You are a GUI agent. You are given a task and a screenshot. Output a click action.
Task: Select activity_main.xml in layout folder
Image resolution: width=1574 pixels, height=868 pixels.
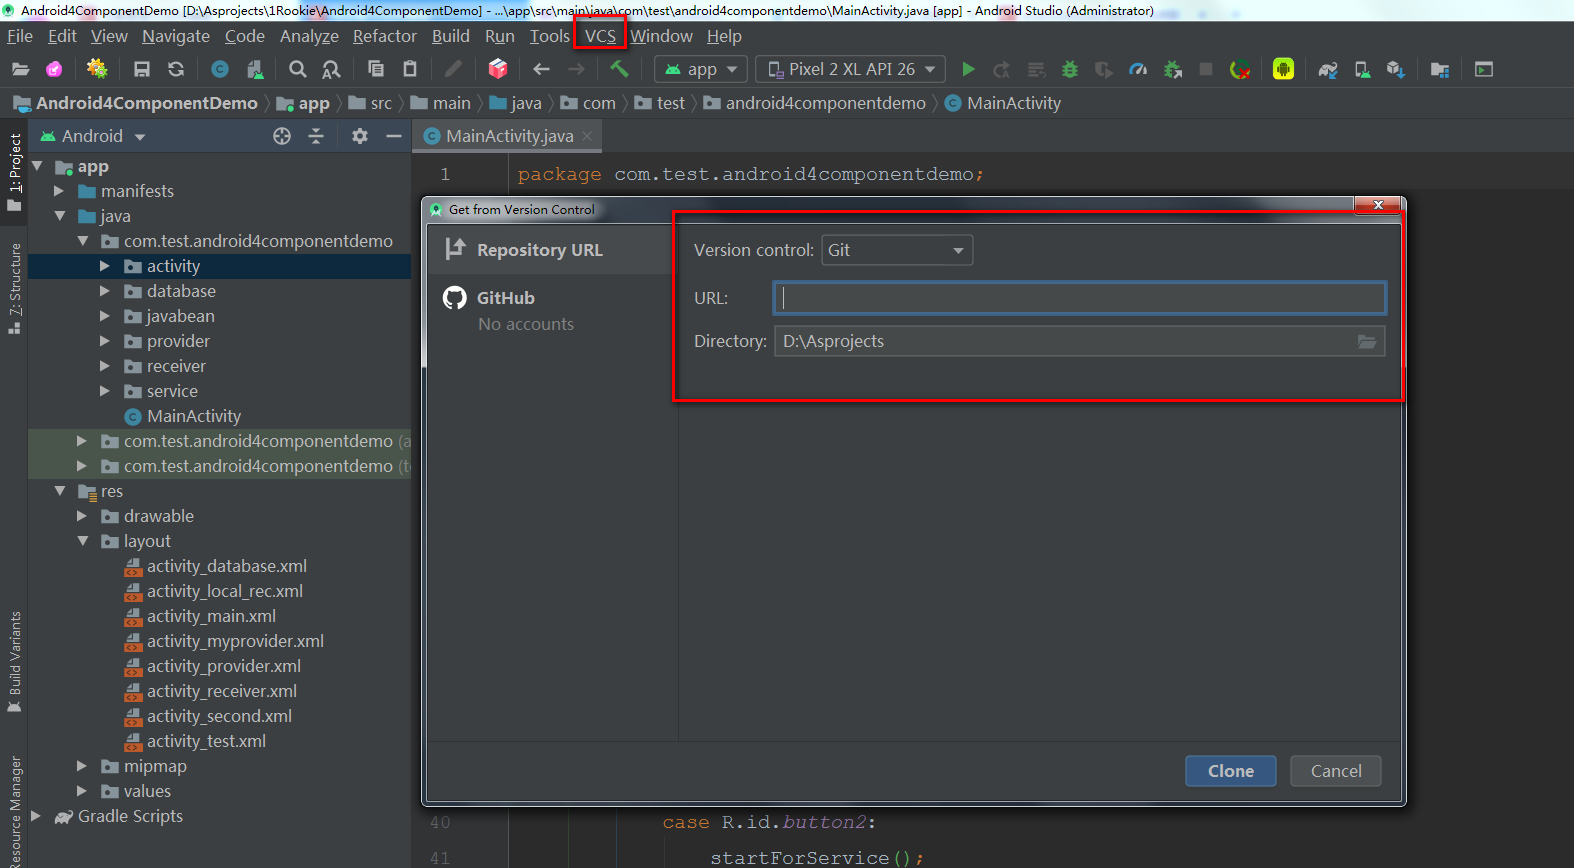pyautogui.click(x=211, y=616)
